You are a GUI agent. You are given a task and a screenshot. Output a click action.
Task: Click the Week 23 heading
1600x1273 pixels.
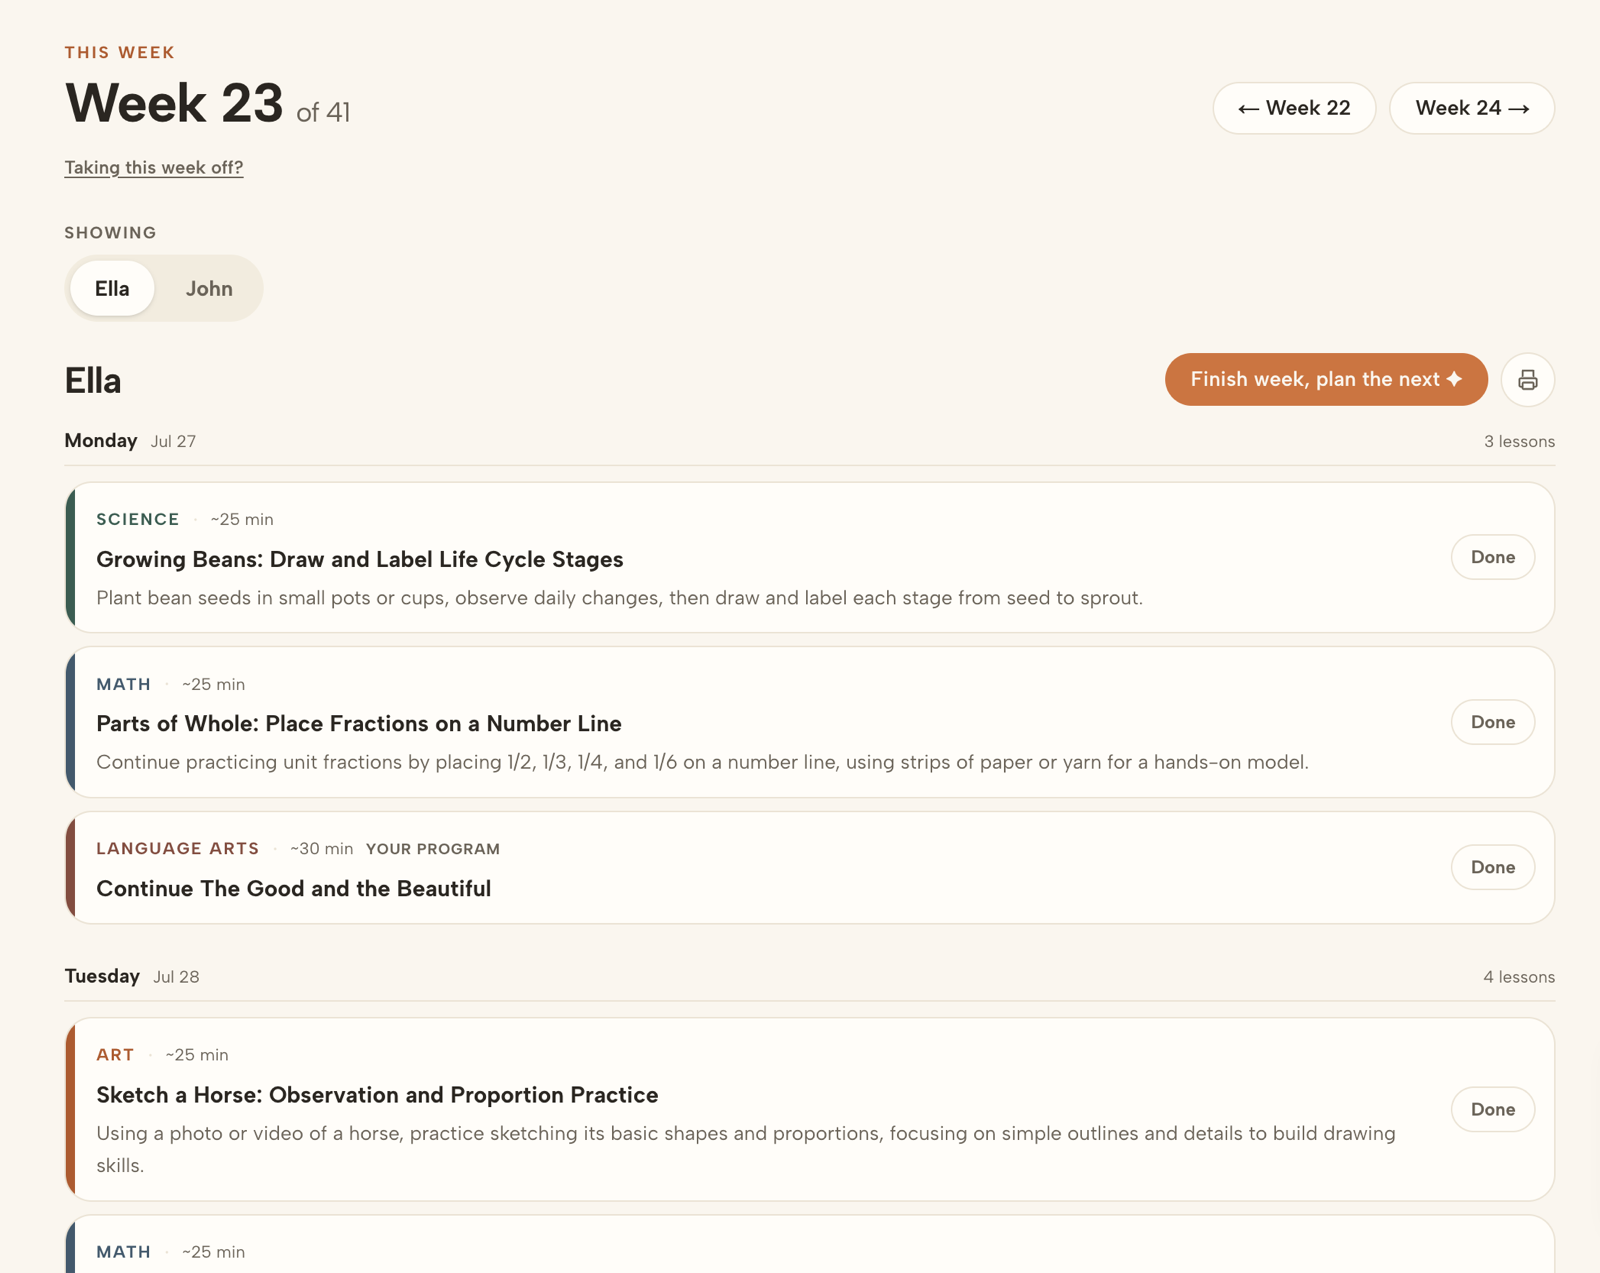click(174, 103)
